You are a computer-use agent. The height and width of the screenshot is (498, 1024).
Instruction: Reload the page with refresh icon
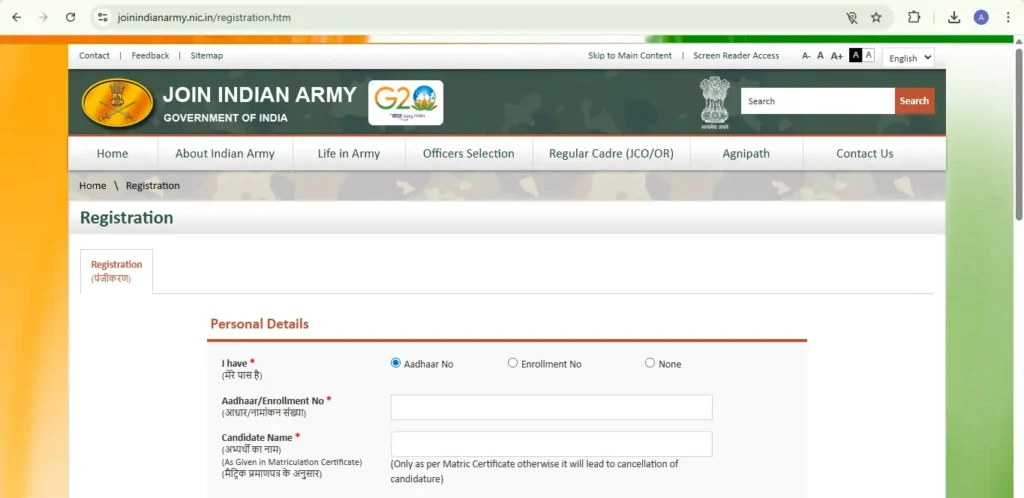[70, 17]
